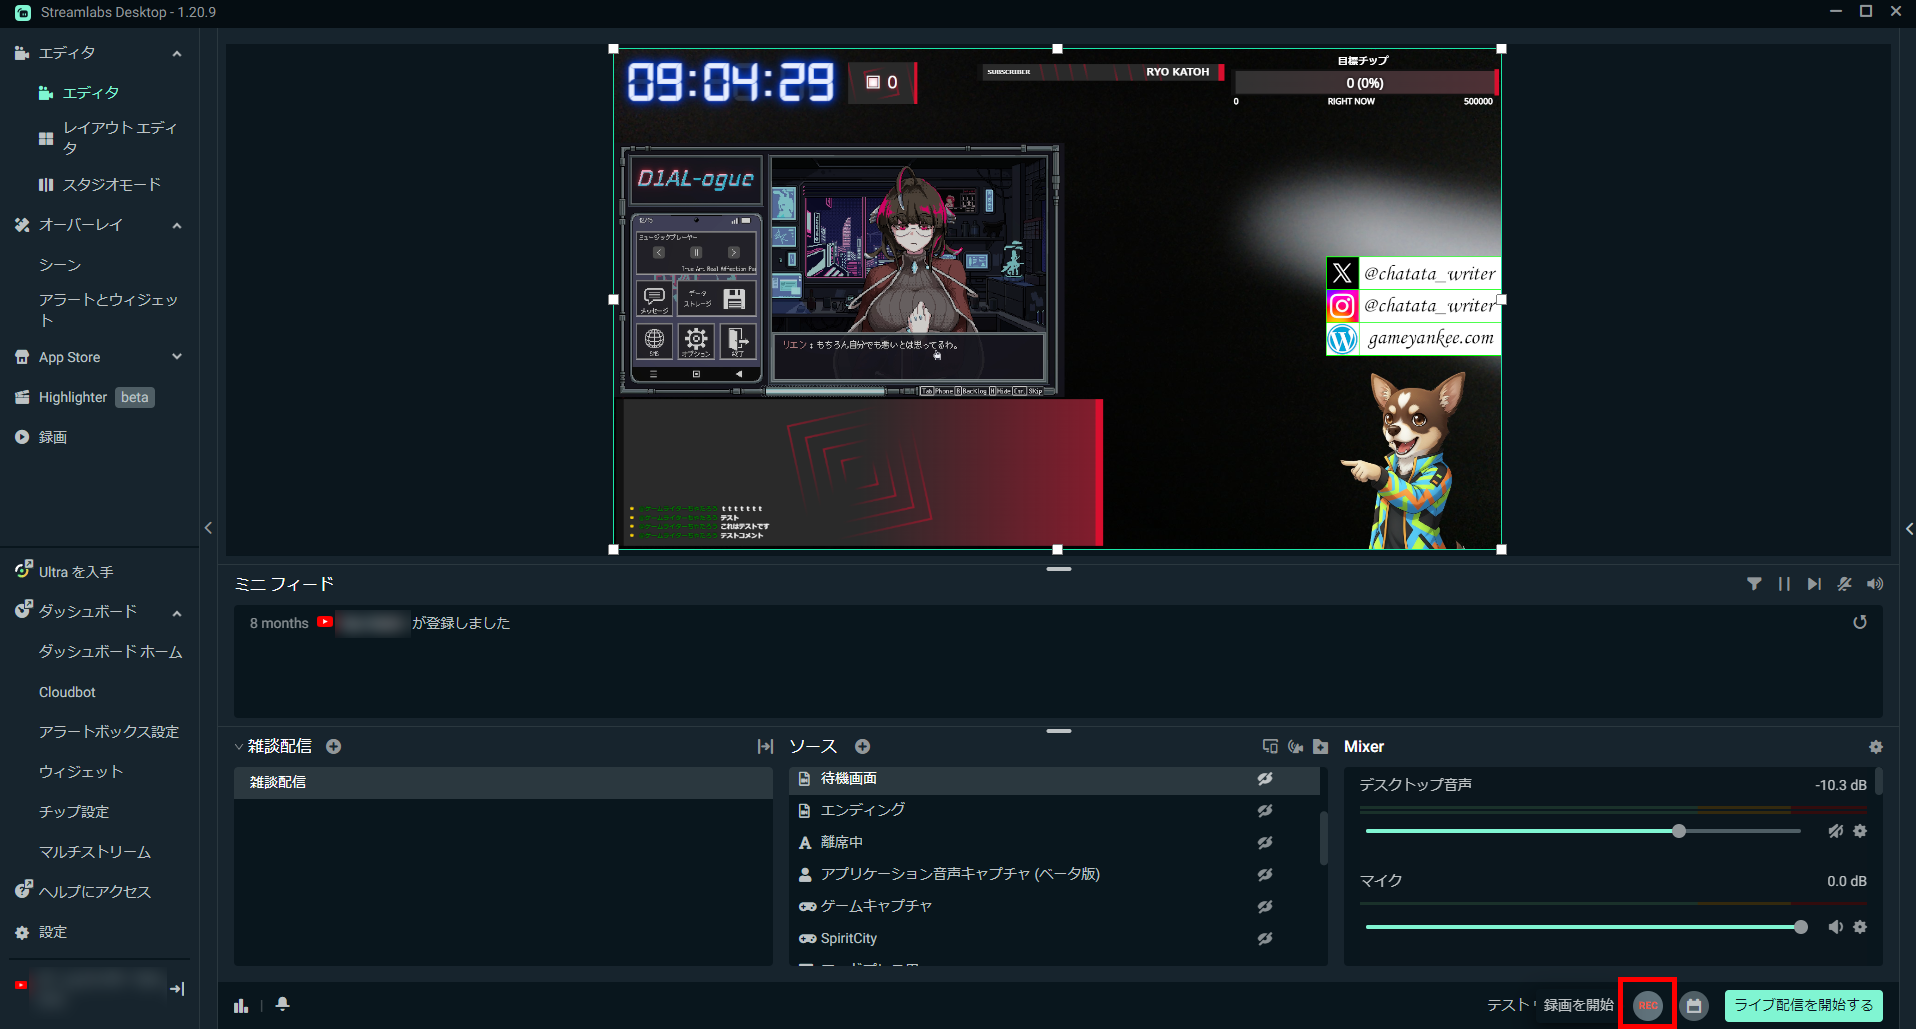The image size is (1916, 1029).
Task: Select the 雑談配信 scene row
Action: (x=503, y=782)
